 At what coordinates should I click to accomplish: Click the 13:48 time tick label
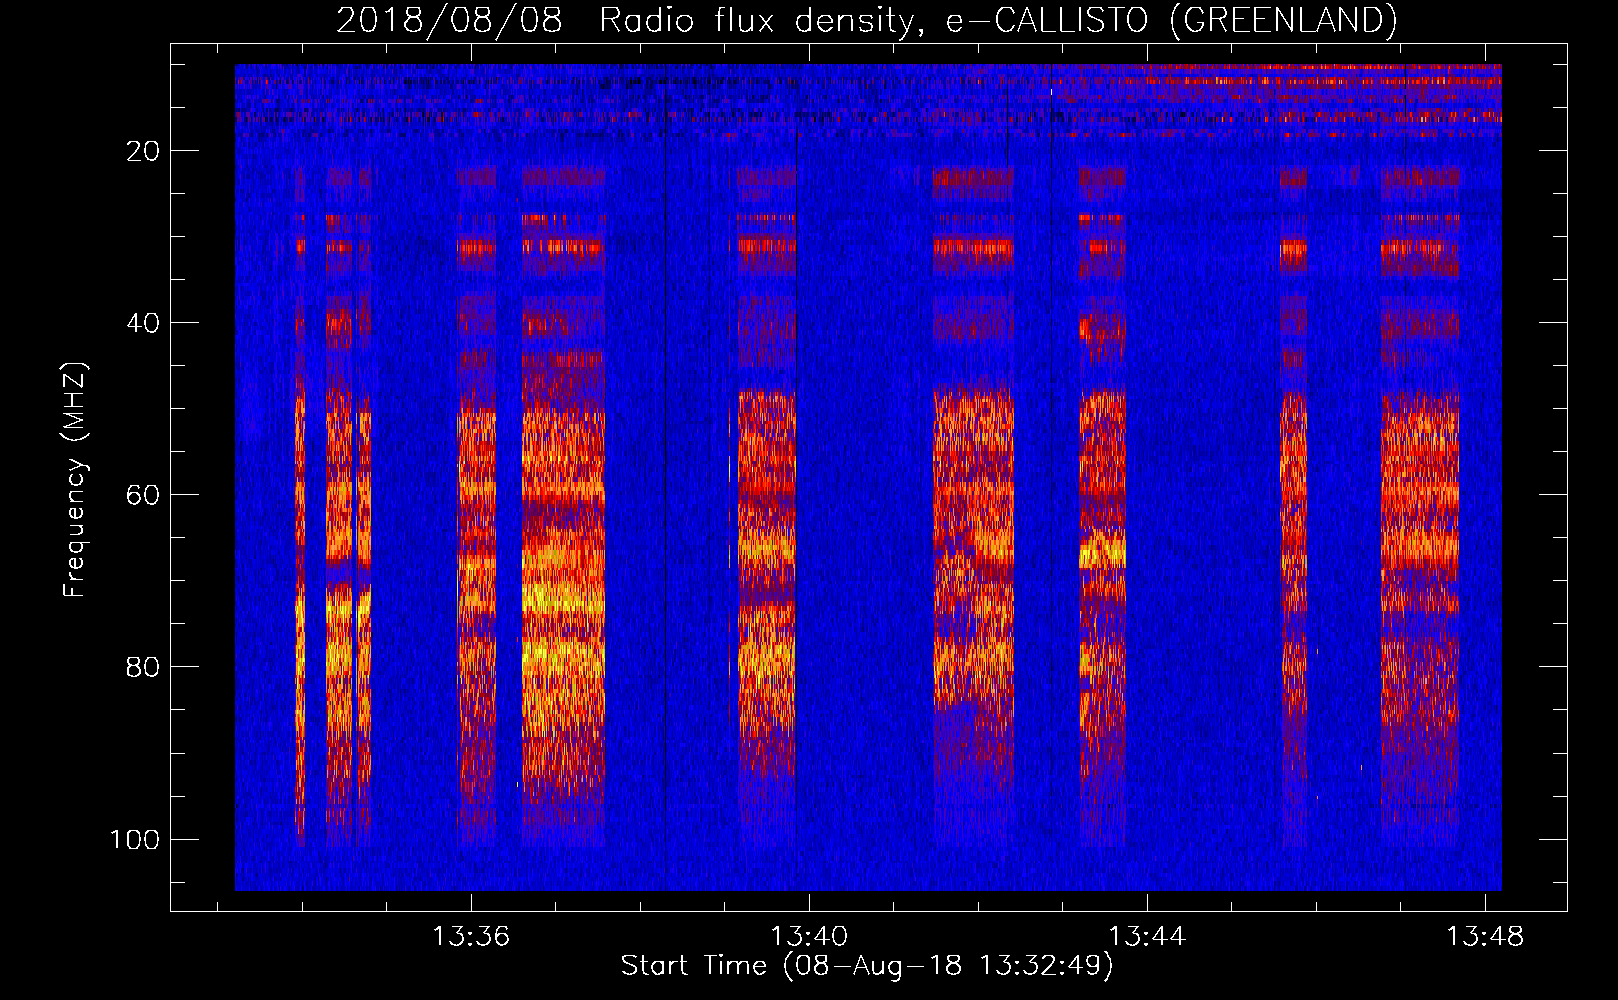[1485, 936]
